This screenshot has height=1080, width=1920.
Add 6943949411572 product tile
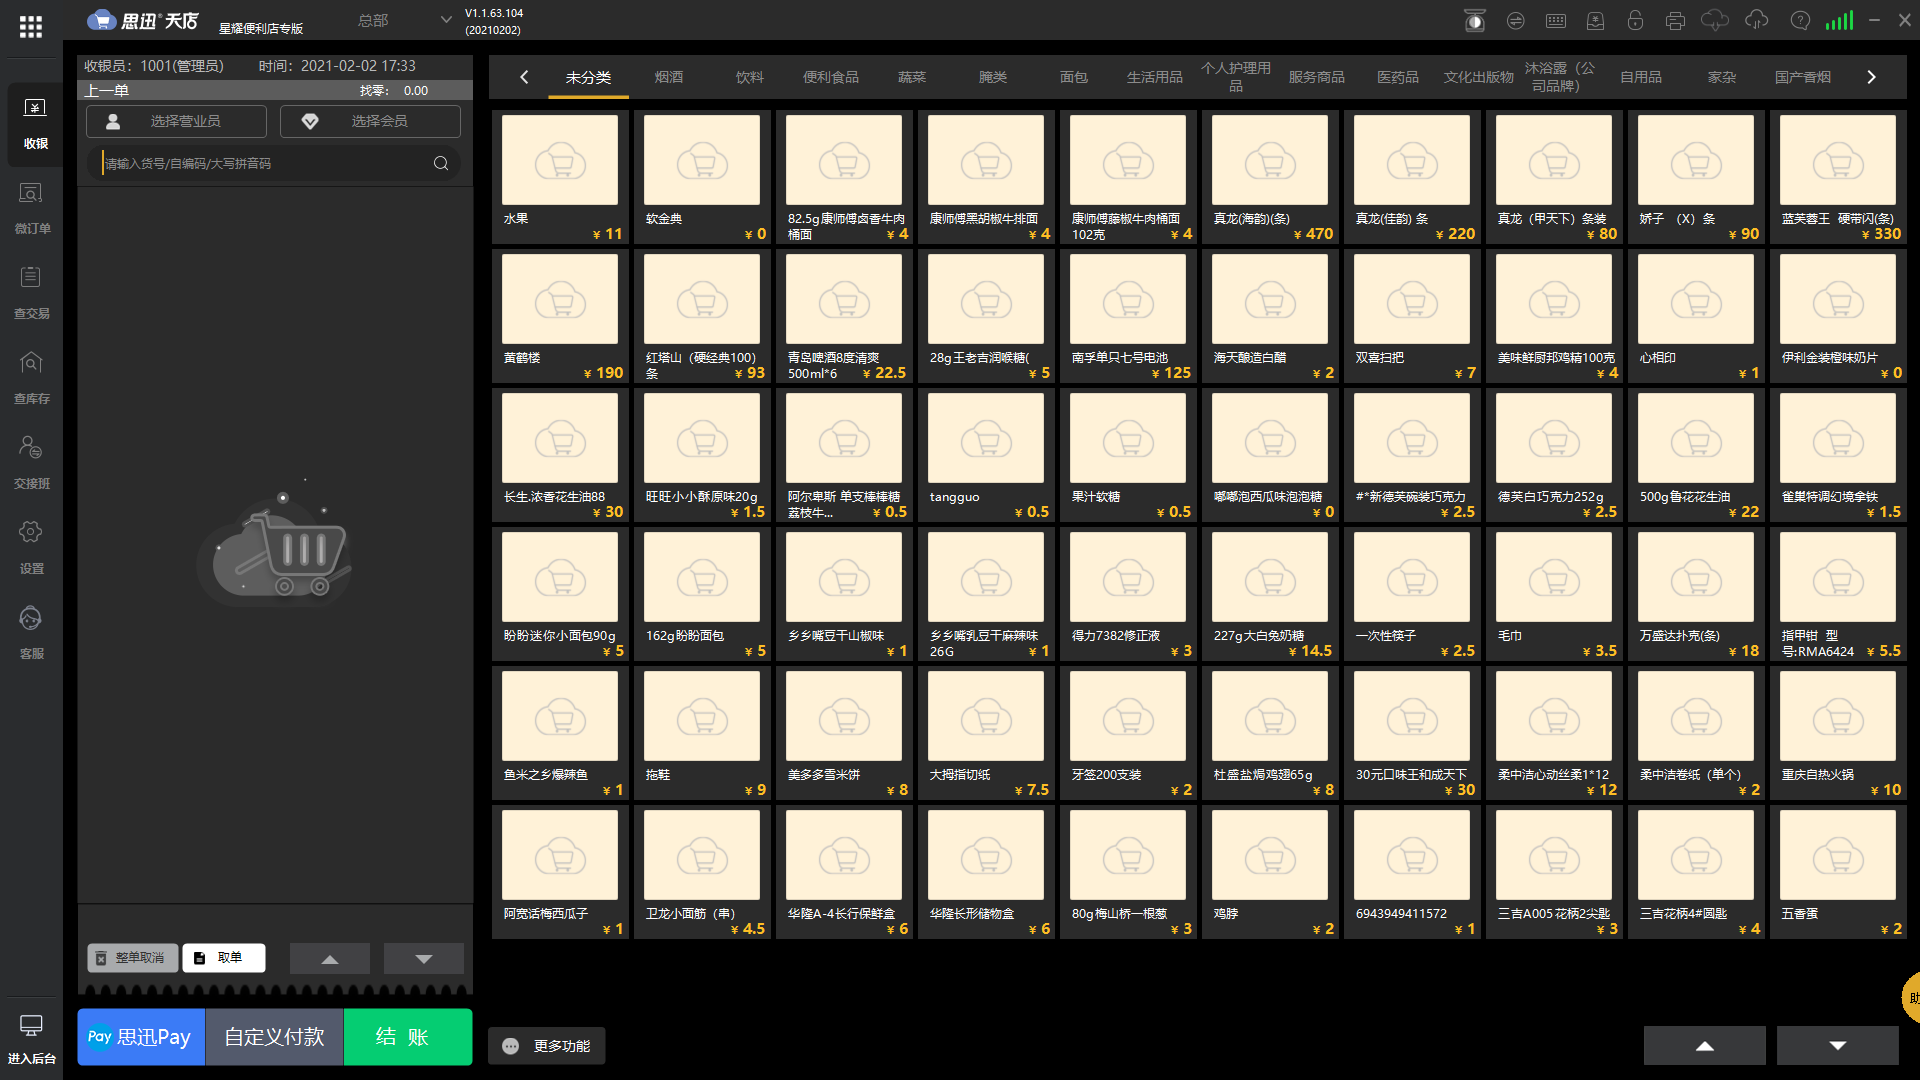pos(1412,872)
